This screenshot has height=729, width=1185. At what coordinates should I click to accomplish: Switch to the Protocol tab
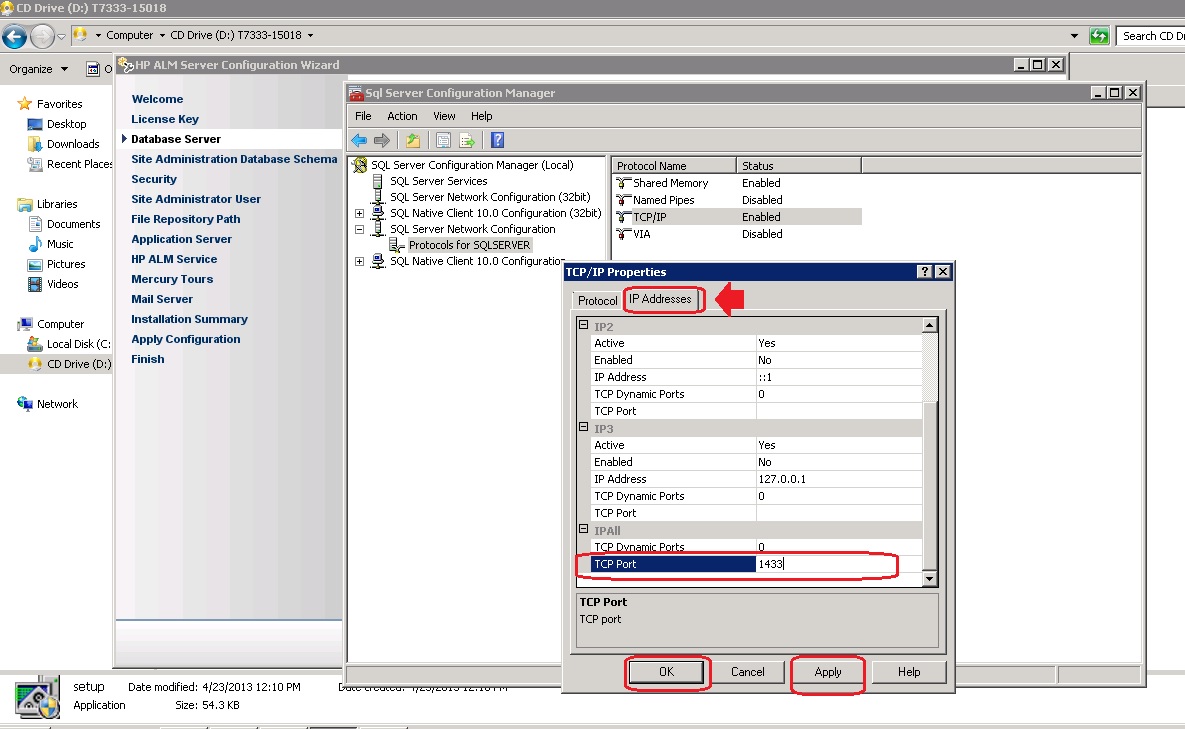[597, 301]
